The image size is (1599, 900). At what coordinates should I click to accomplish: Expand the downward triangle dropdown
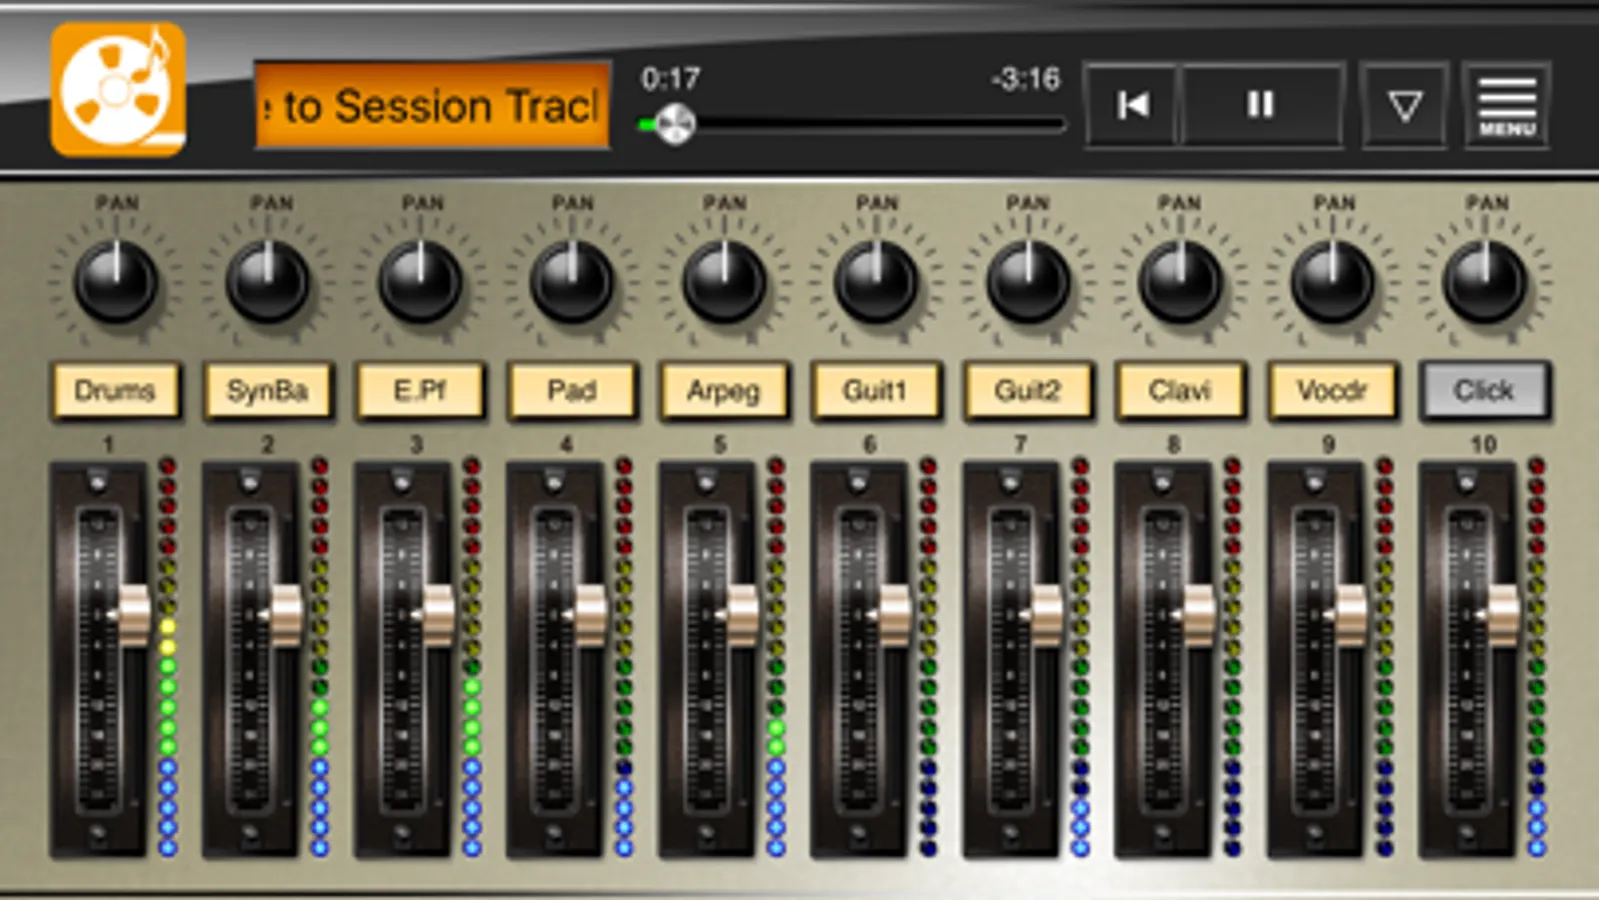point(1405,105)
